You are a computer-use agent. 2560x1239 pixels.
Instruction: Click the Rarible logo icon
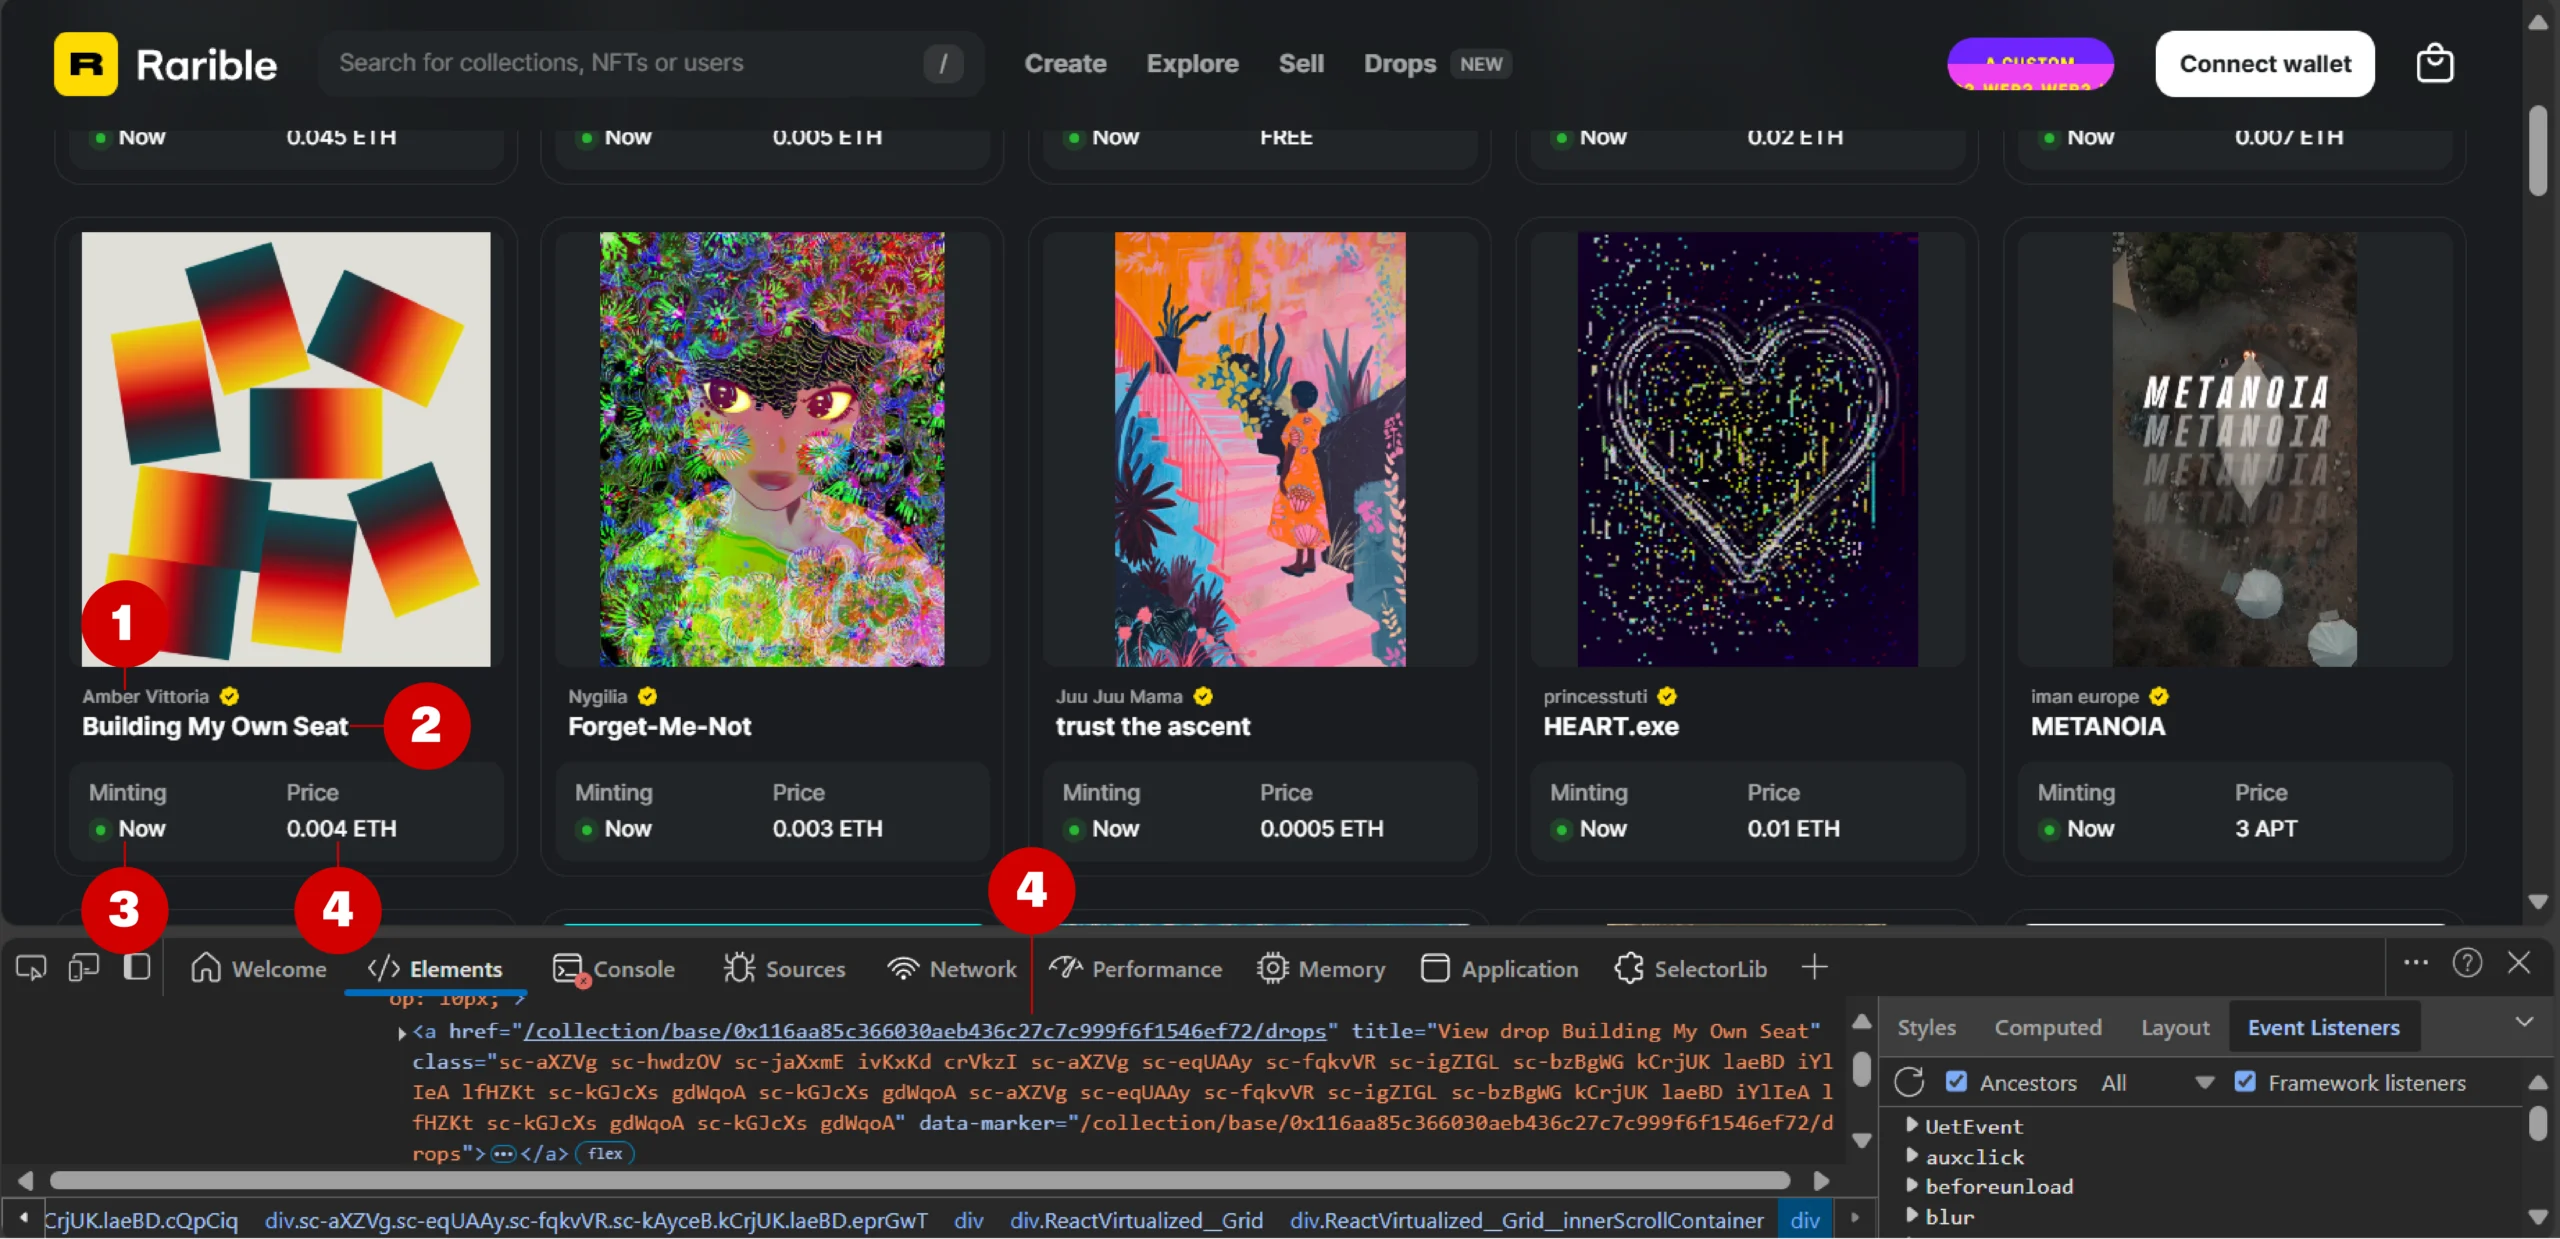click(86, 64)
